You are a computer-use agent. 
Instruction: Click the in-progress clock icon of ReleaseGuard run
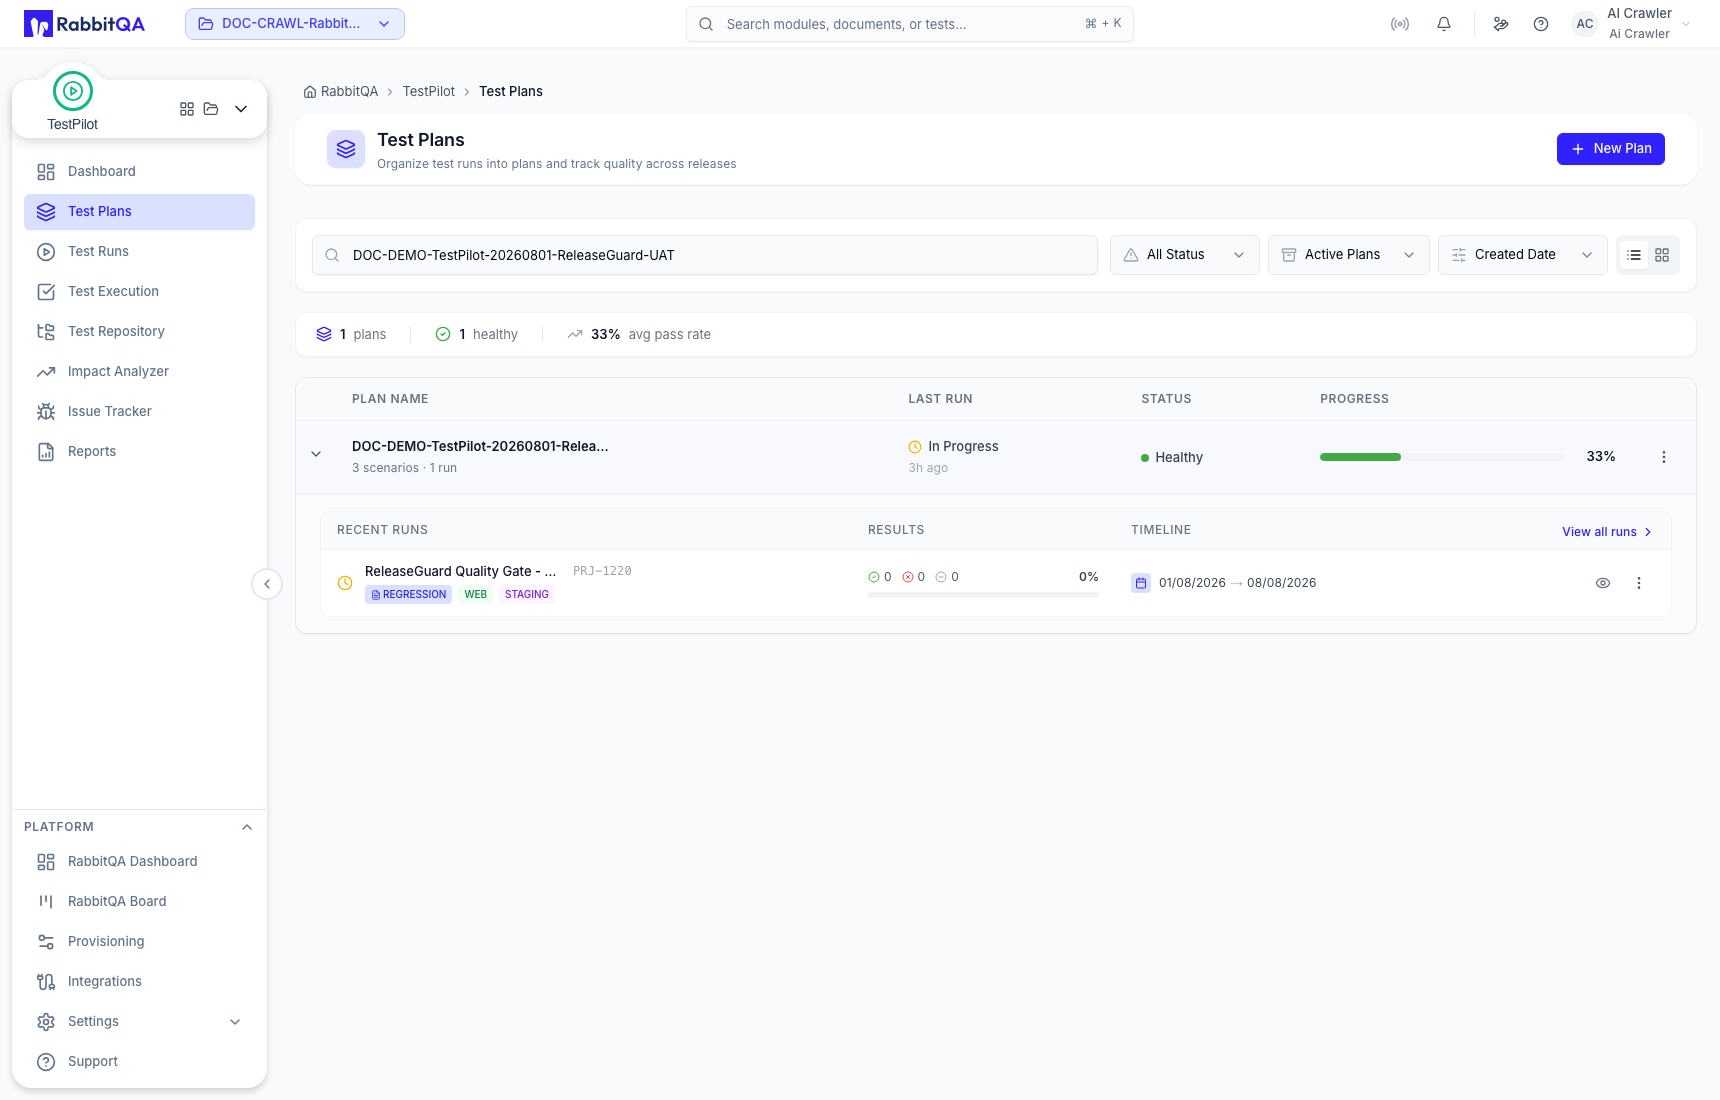pyautogui.click(x=345, y=583)
